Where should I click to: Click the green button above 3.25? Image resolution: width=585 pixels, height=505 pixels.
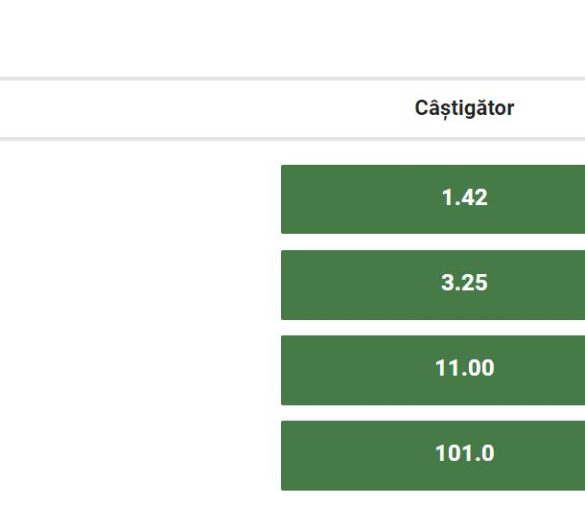click(433, 199)
